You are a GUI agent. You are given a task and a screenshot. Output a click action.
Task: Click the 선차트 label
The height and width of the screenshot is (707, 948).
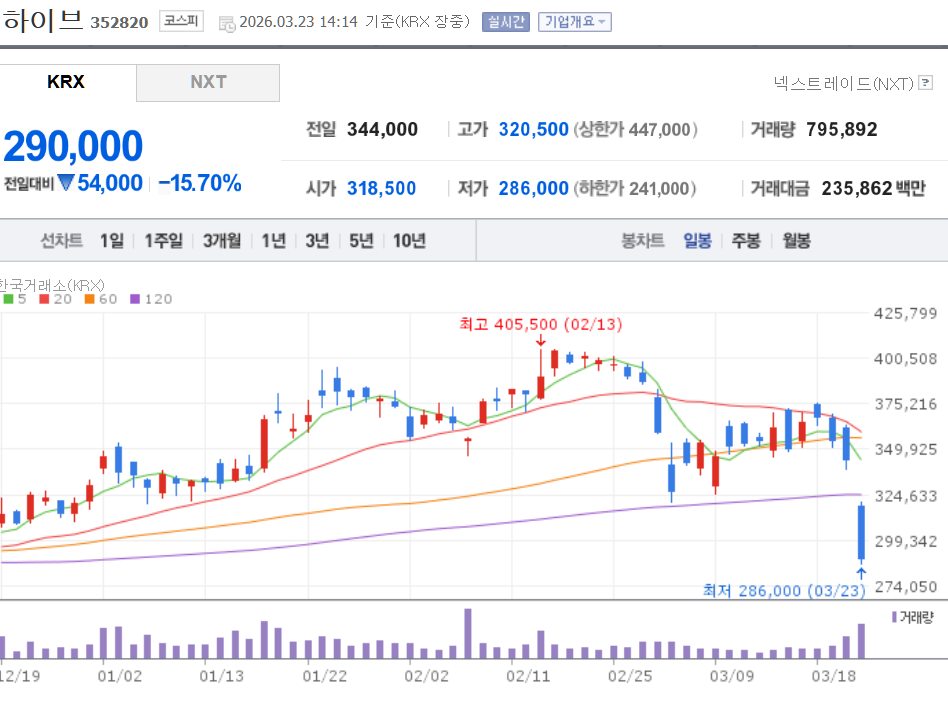(x=61, y=241)
